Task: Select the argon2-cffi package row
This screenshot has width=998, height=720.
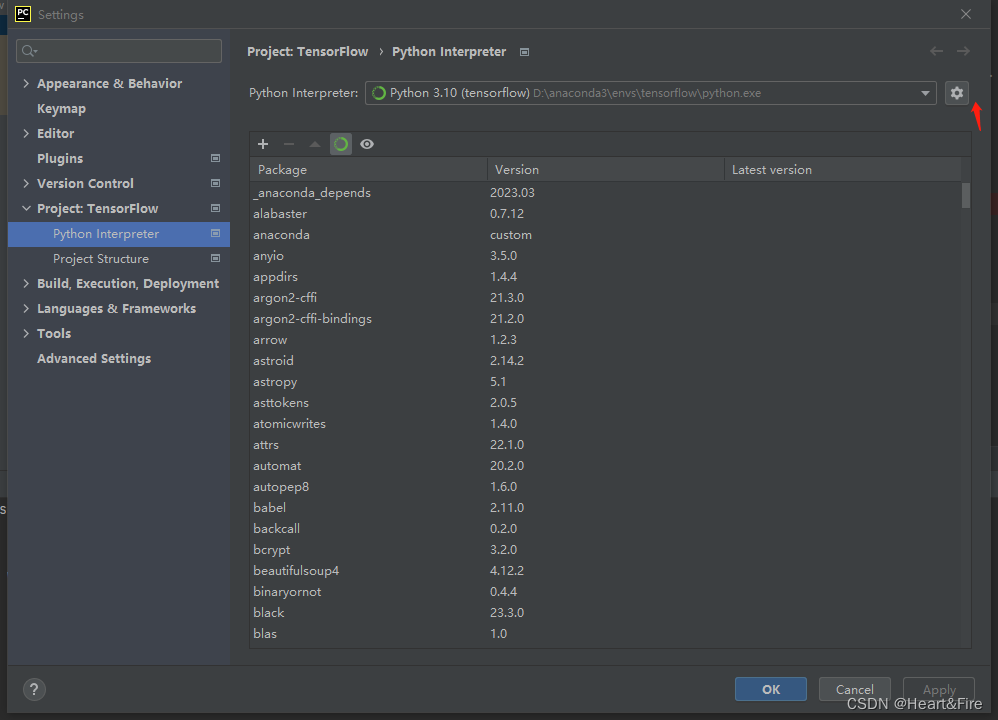Action: (x=605, y=297)
